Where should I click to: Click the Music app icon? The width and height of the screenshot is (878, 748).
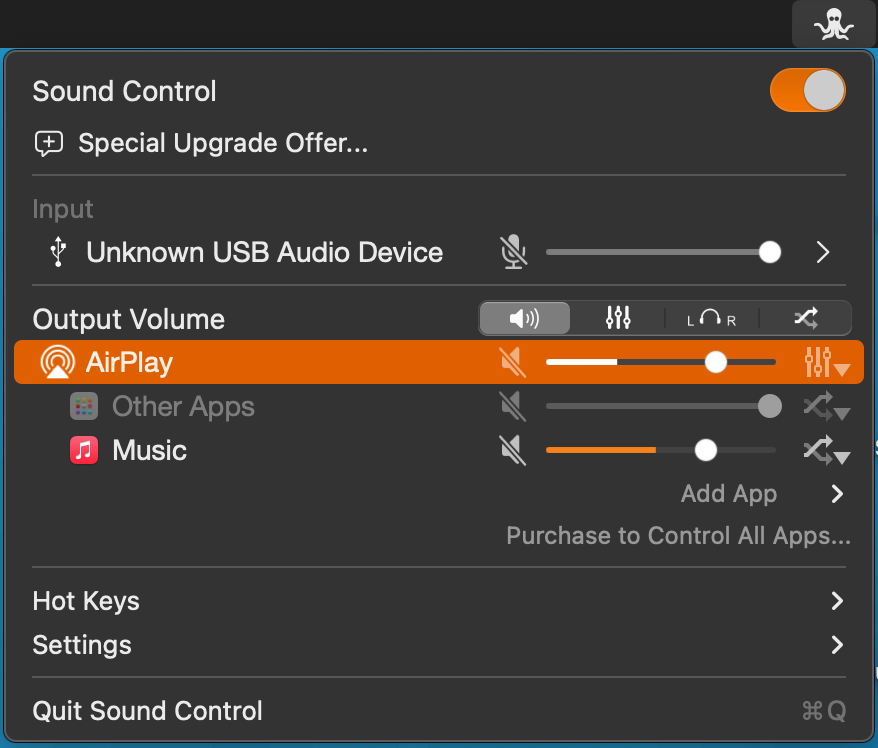[x=84, y=450]
